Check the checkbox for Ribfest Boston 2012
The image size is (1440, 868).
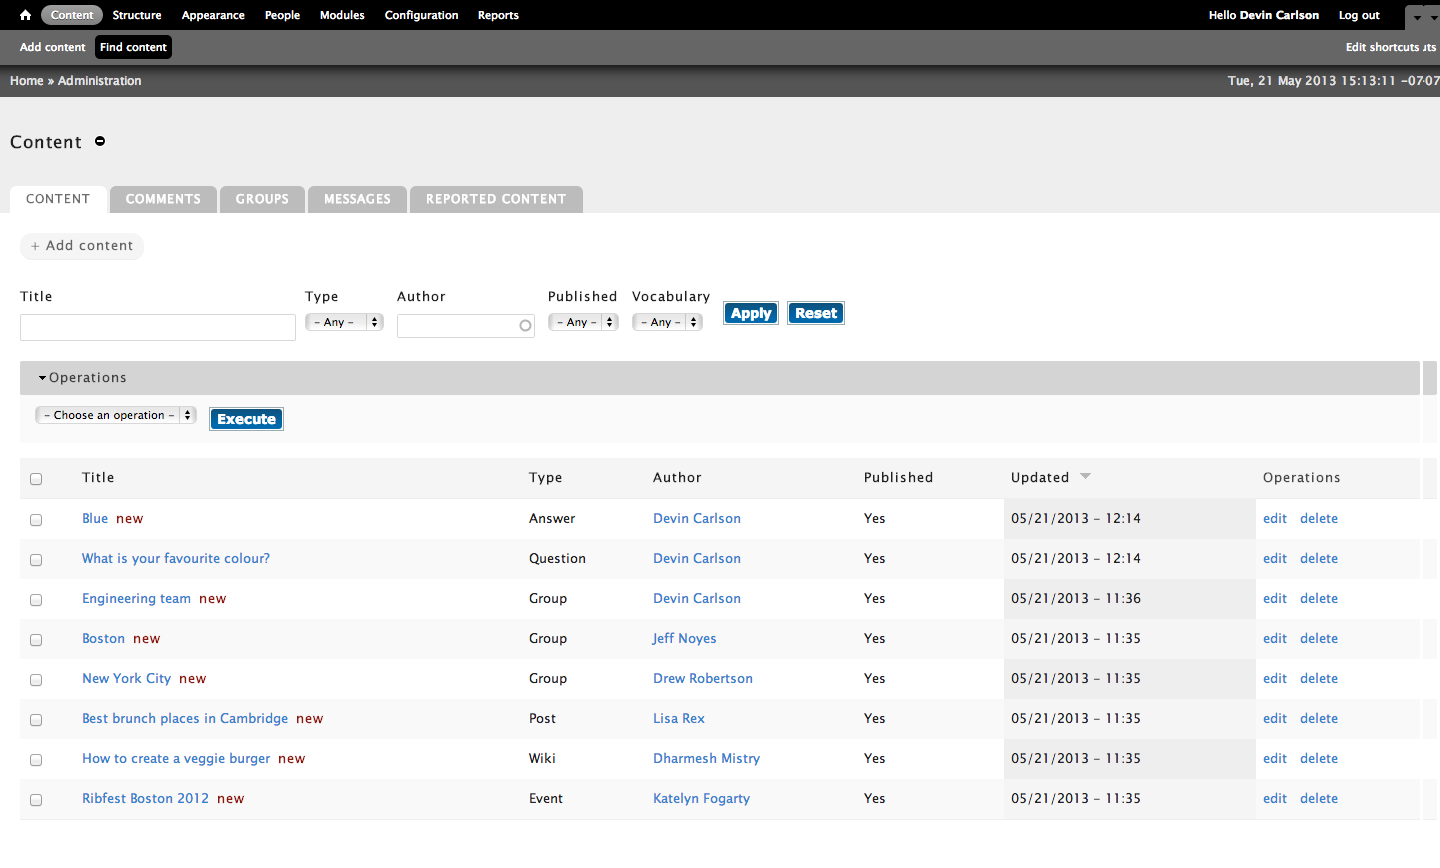pos(36,799)
